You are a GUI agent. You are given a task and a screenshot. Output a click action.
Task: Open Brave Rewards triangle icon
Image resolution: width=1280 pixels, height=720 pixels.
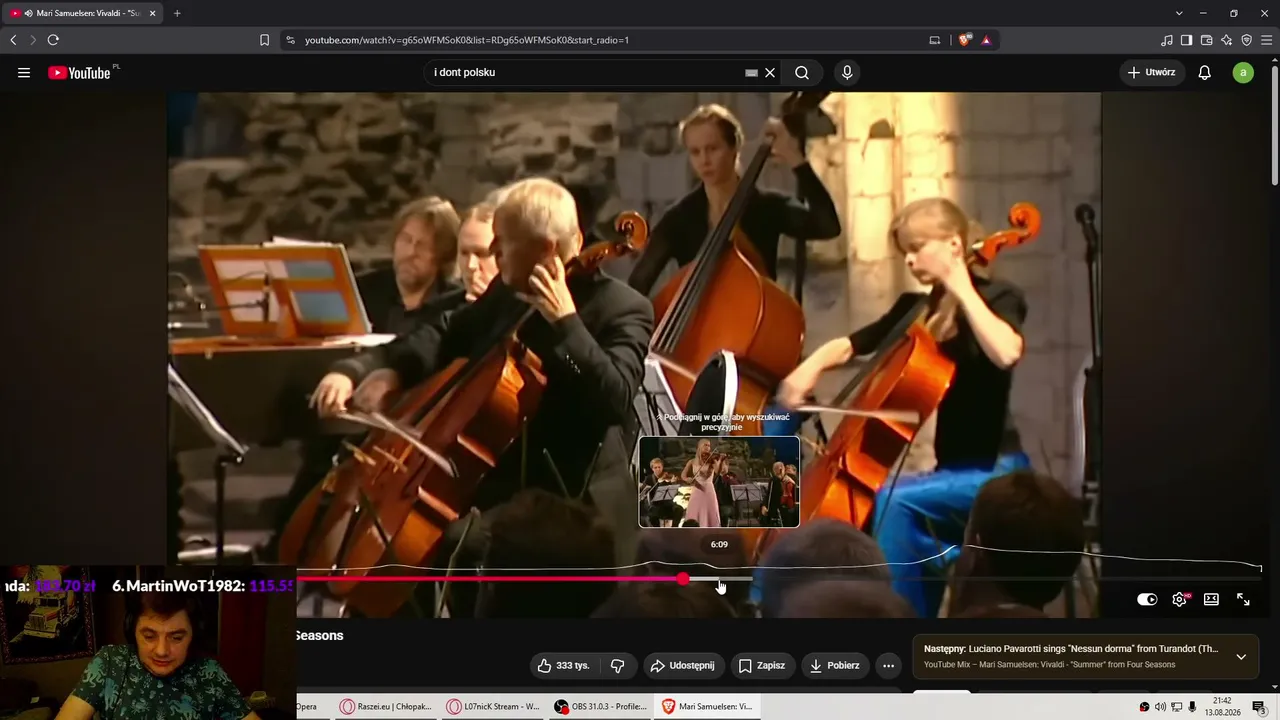(986, 40)
